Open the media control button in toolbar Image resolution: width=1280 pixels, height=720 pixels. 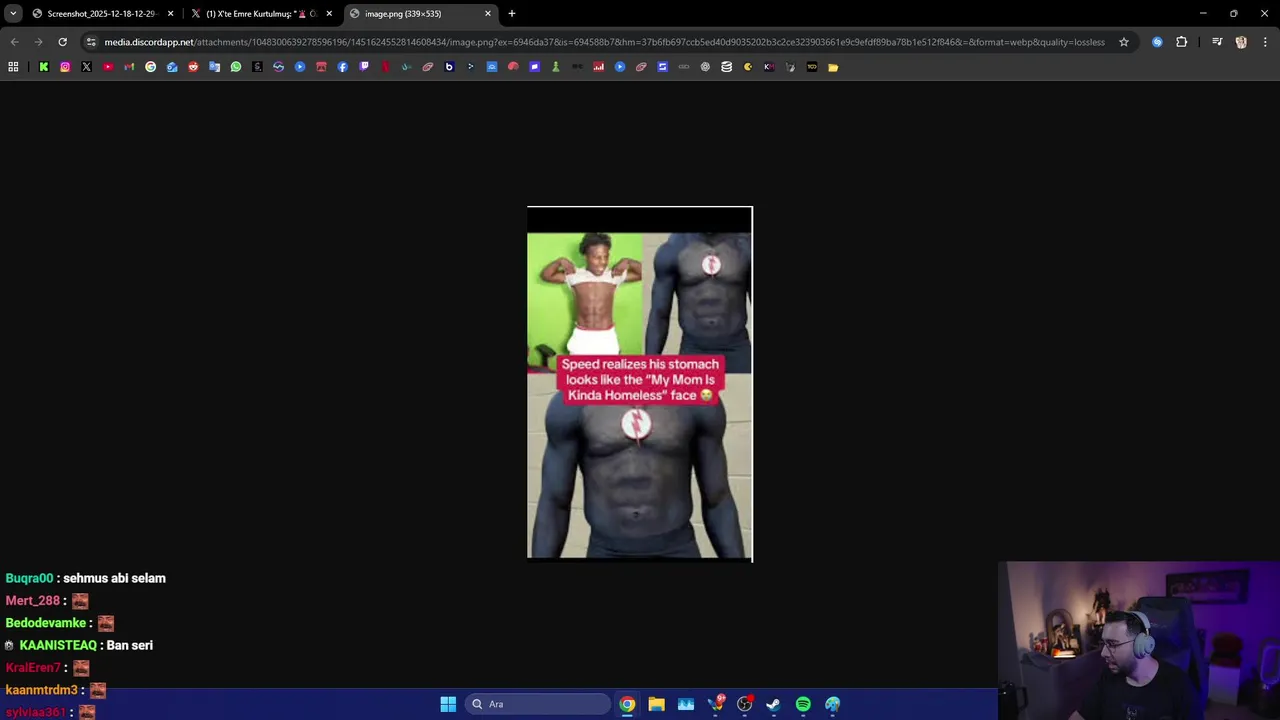(1217, 42)
